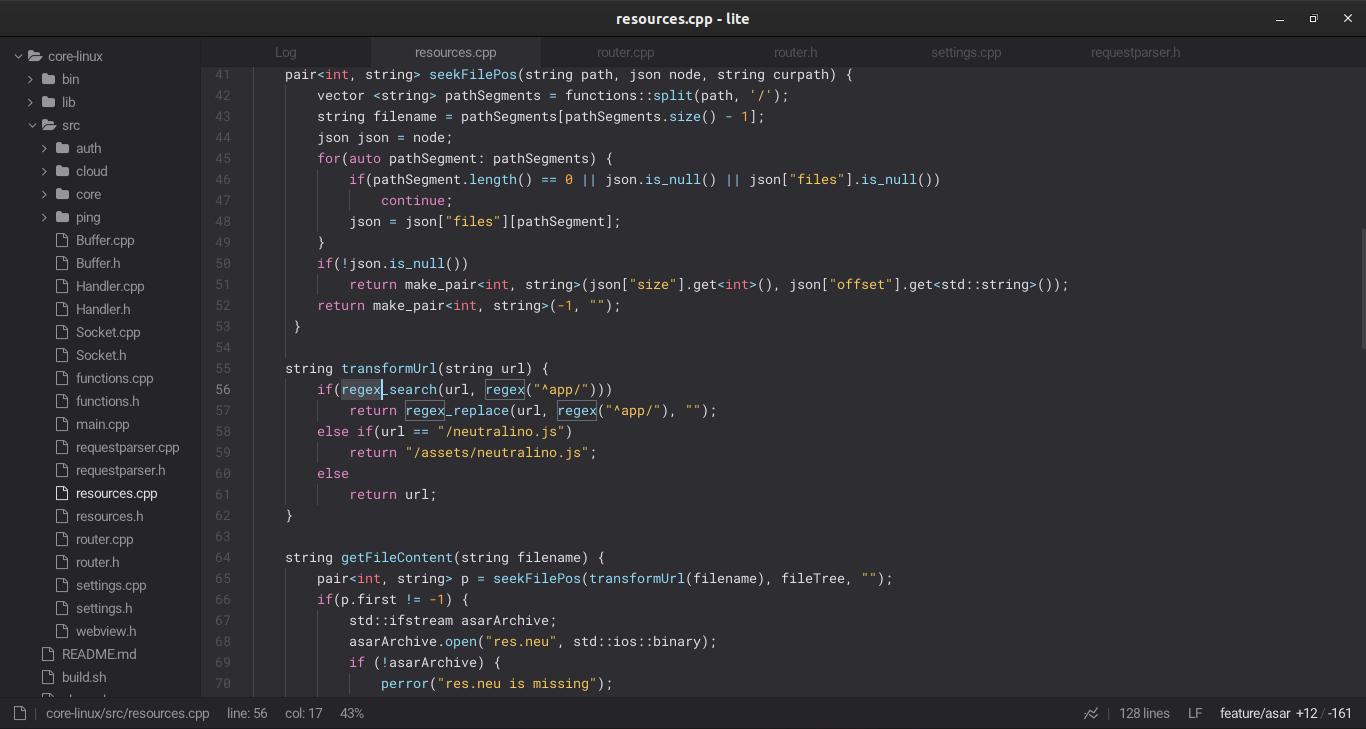The image size is (1366, 729).
Task: Click the 'line: 56' status indicator
Action: [247, 713]
